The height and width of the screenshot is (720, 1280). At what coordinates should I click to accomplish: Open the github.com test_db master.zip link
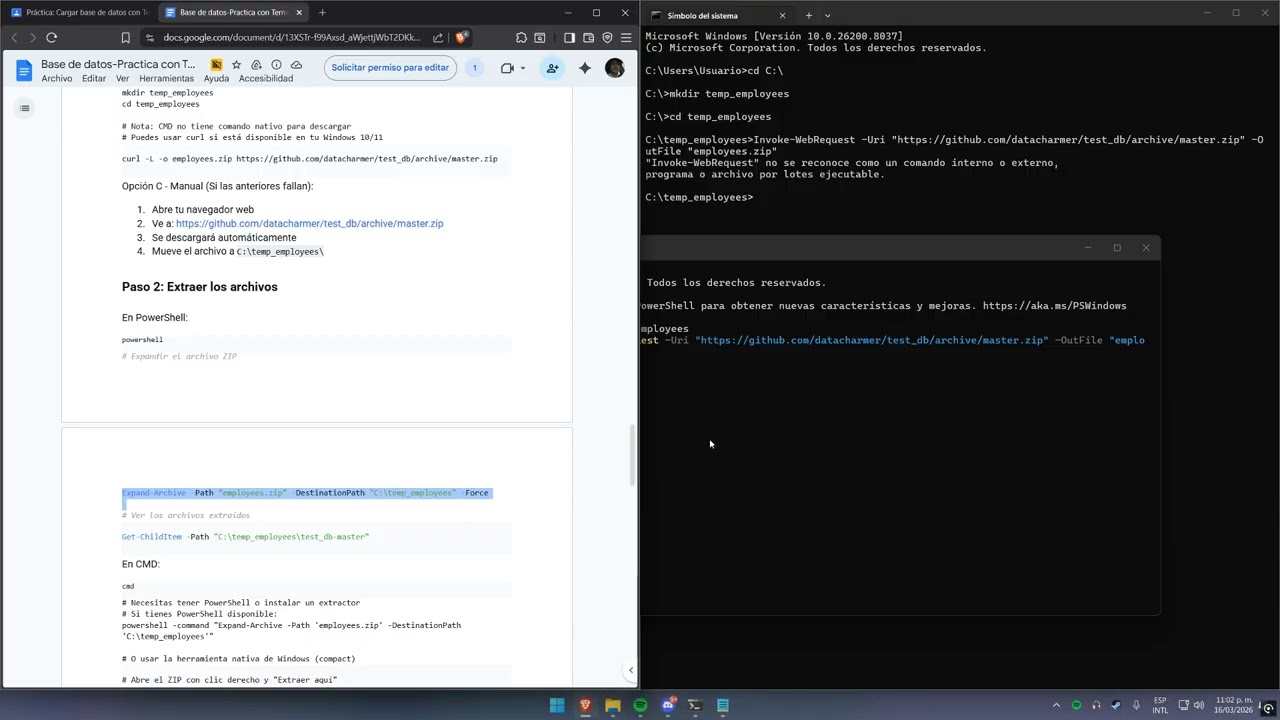[309, 224]
